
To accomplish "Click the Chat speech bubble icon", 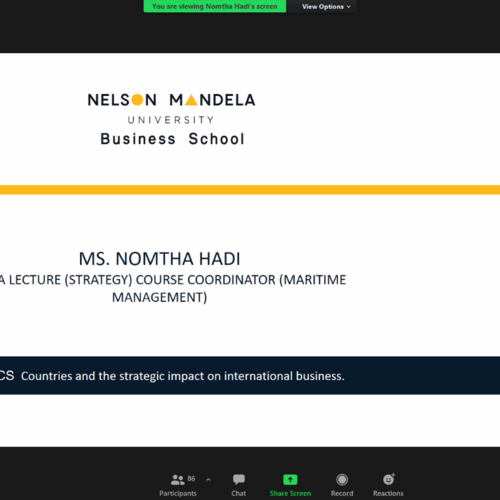I will (x=239, y=480).
